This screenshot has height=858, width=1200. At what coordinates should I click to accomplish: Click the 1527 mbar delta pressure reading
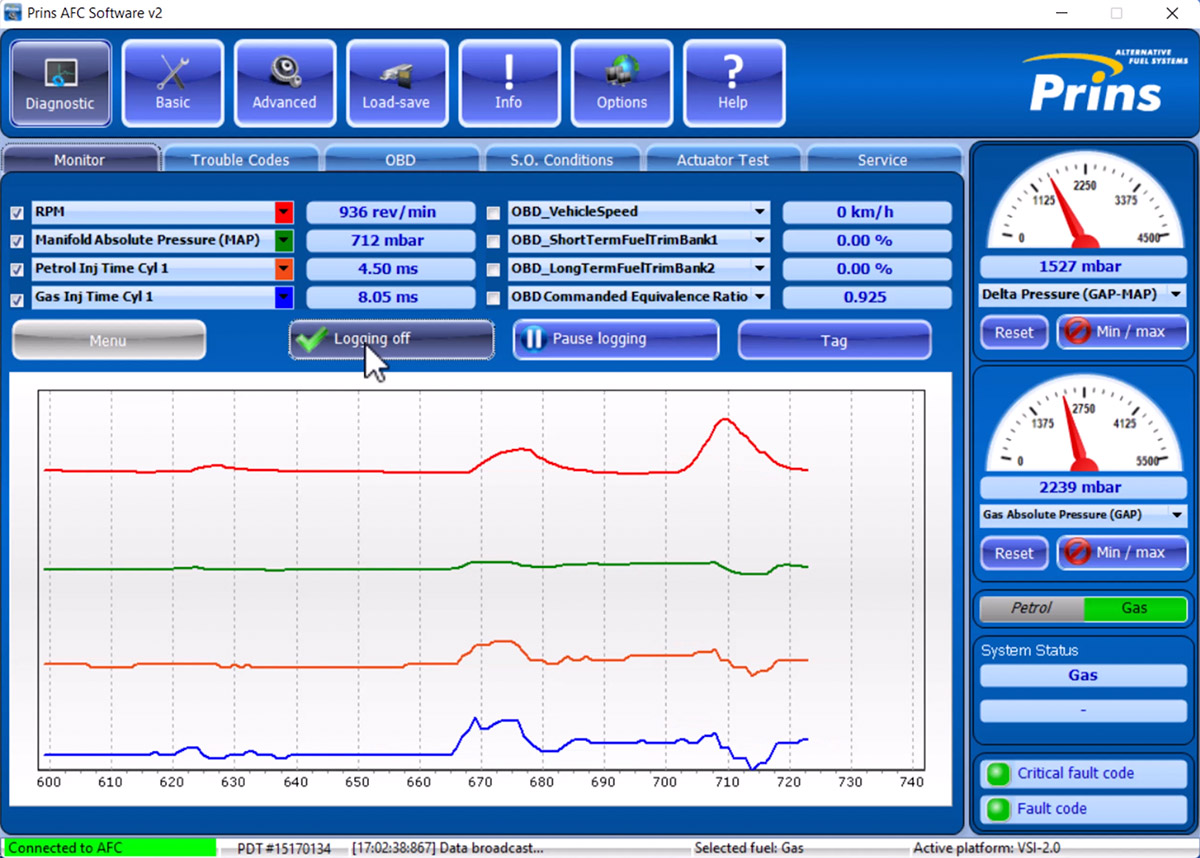[1084, 267]
